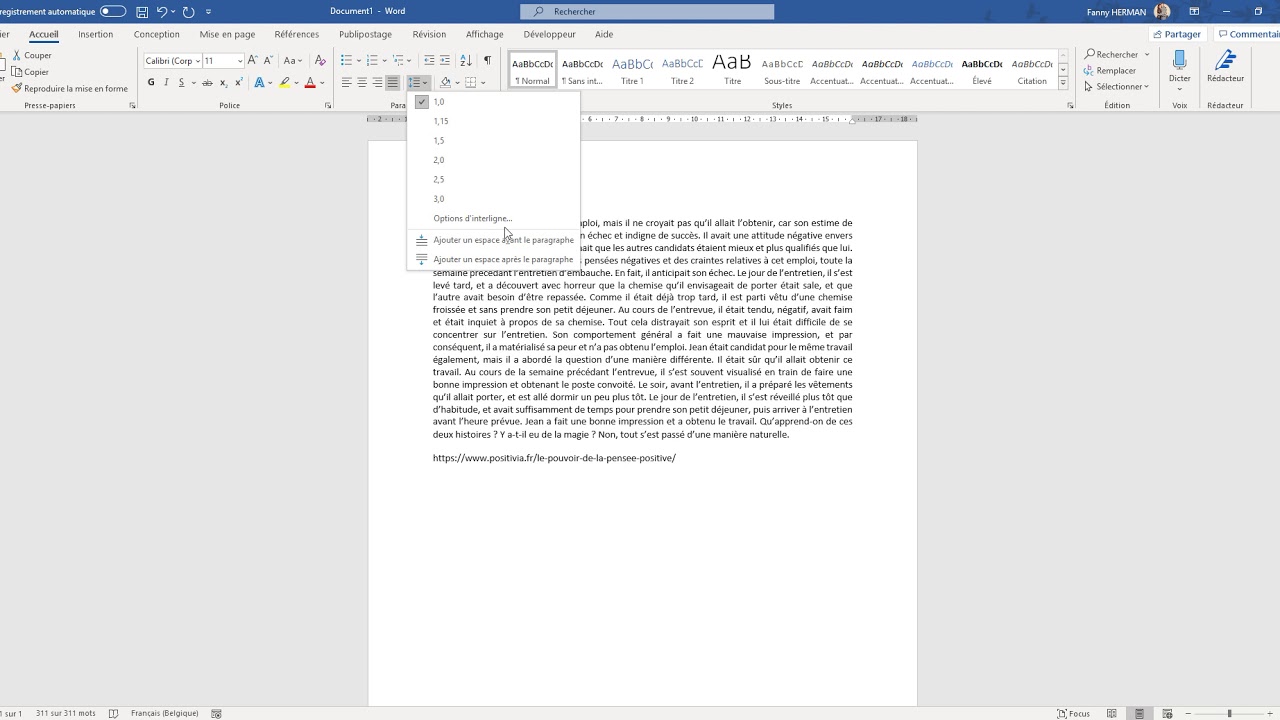The image size is (1280, 720).
Task: Apply subscript formatting
Action: [x=223, y=83]
